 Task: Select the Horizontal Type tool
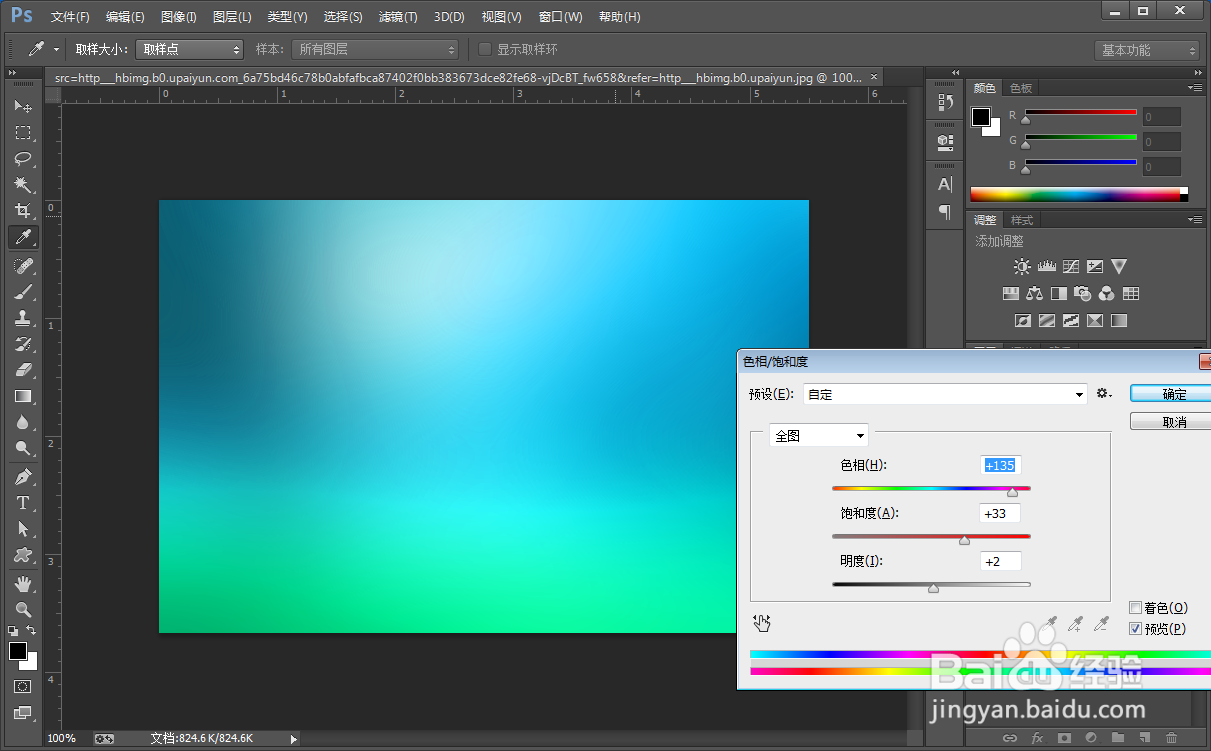click(x=23, y=503)
